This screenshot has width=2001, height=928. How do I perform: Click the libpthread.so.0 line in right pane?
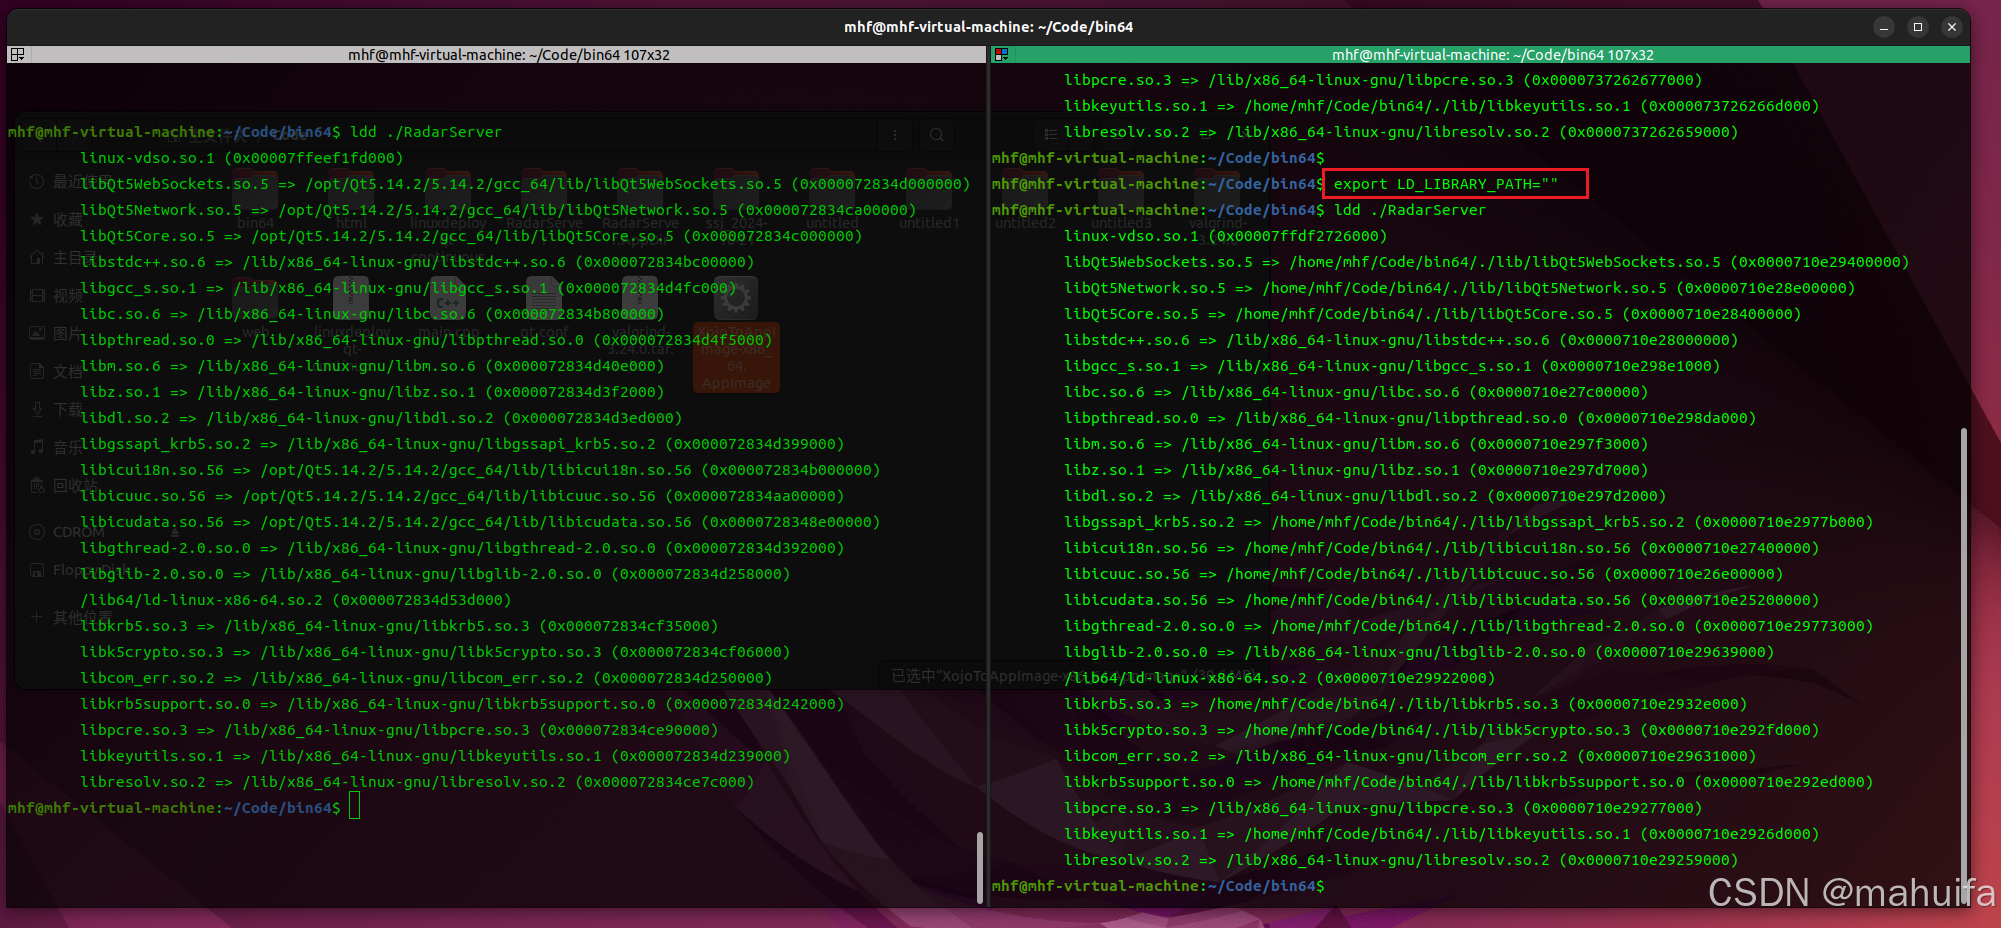click(1410, 418)
